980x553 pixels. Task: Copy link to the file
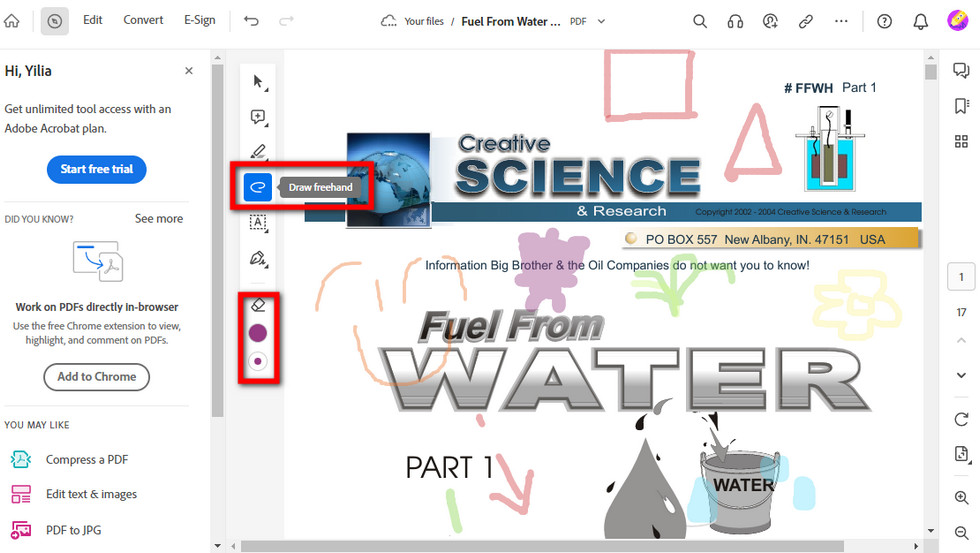tap(806, 21)
